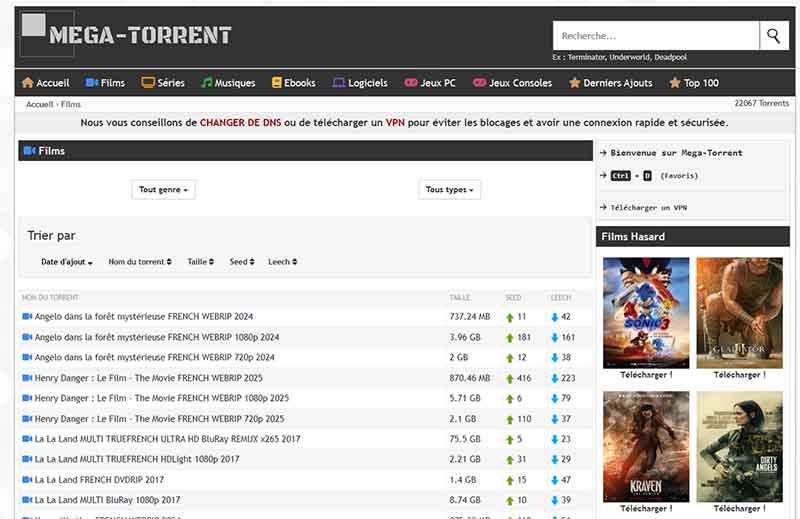The height and width of the screenshot is (519, 800).
Task: Click Télécharger under Sonic 3 poster
Action: [646, 375]
